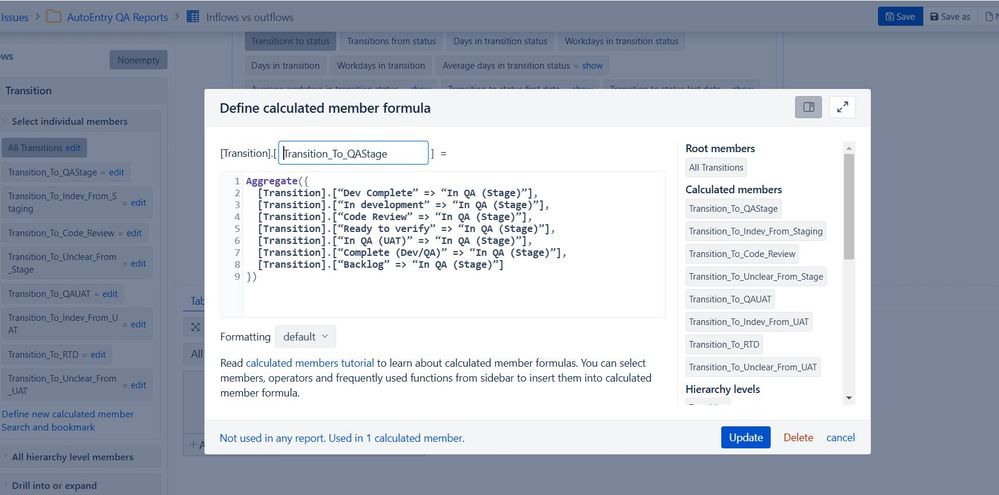Click the sidebar scrollbar up arrow
This screenshot has width=999, height=495.
(x=849, y=148)
